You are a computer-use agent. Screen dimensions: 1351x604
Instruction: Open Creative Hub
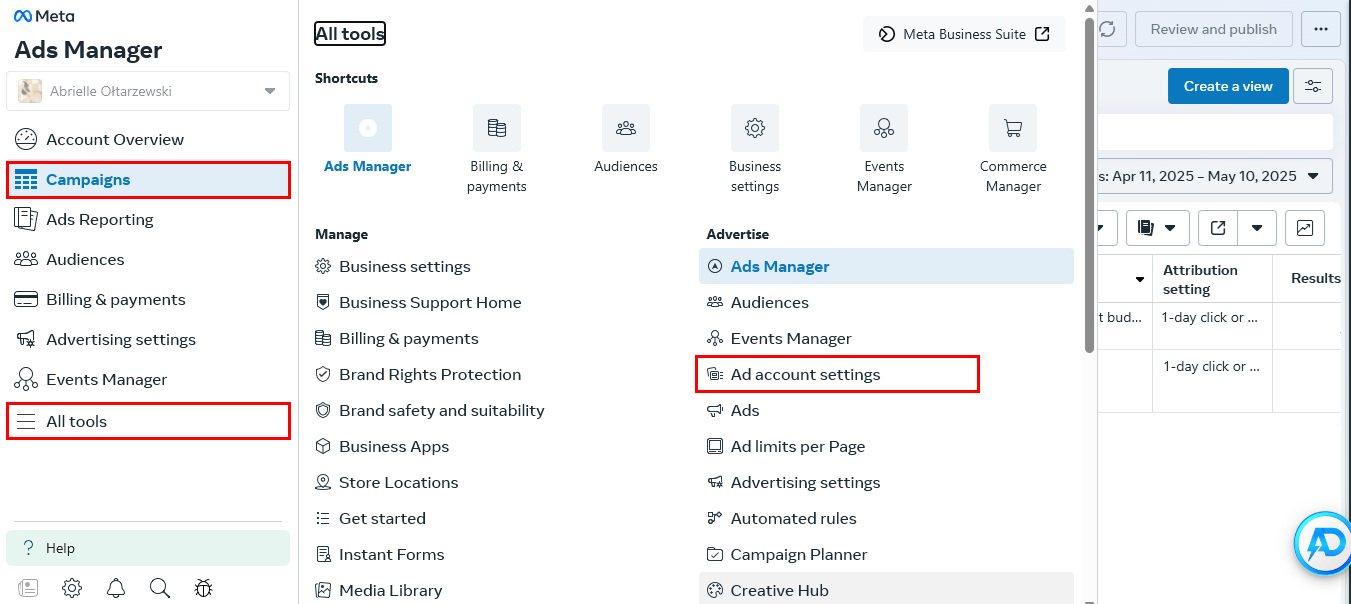(x=886, y=590)
